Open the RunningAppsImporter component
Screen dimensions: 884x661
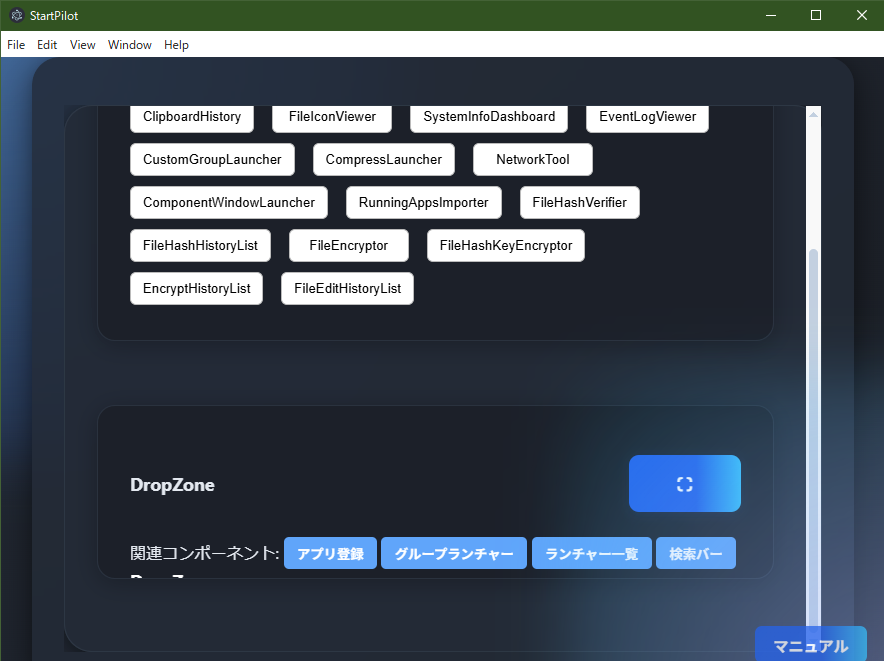coord(423,202)
